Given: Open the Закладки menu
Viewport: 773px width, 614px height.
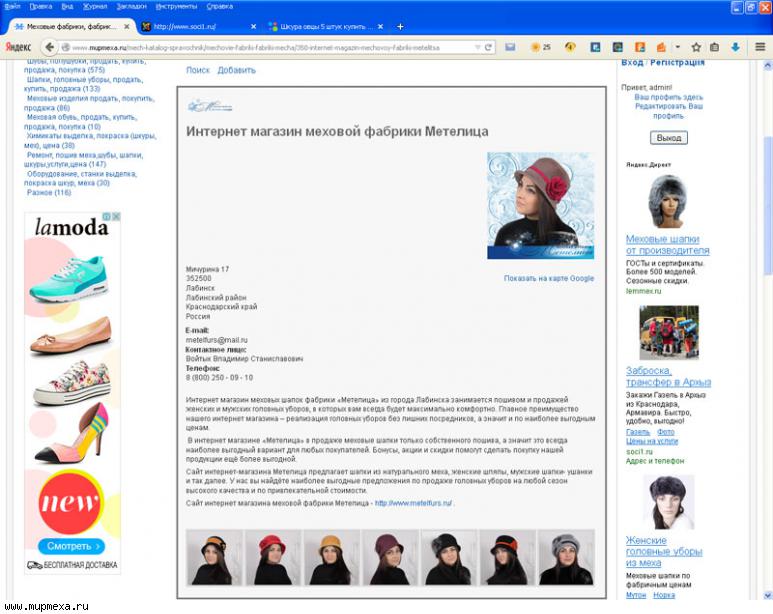Looking at the screenshot, I should point(131,6).
